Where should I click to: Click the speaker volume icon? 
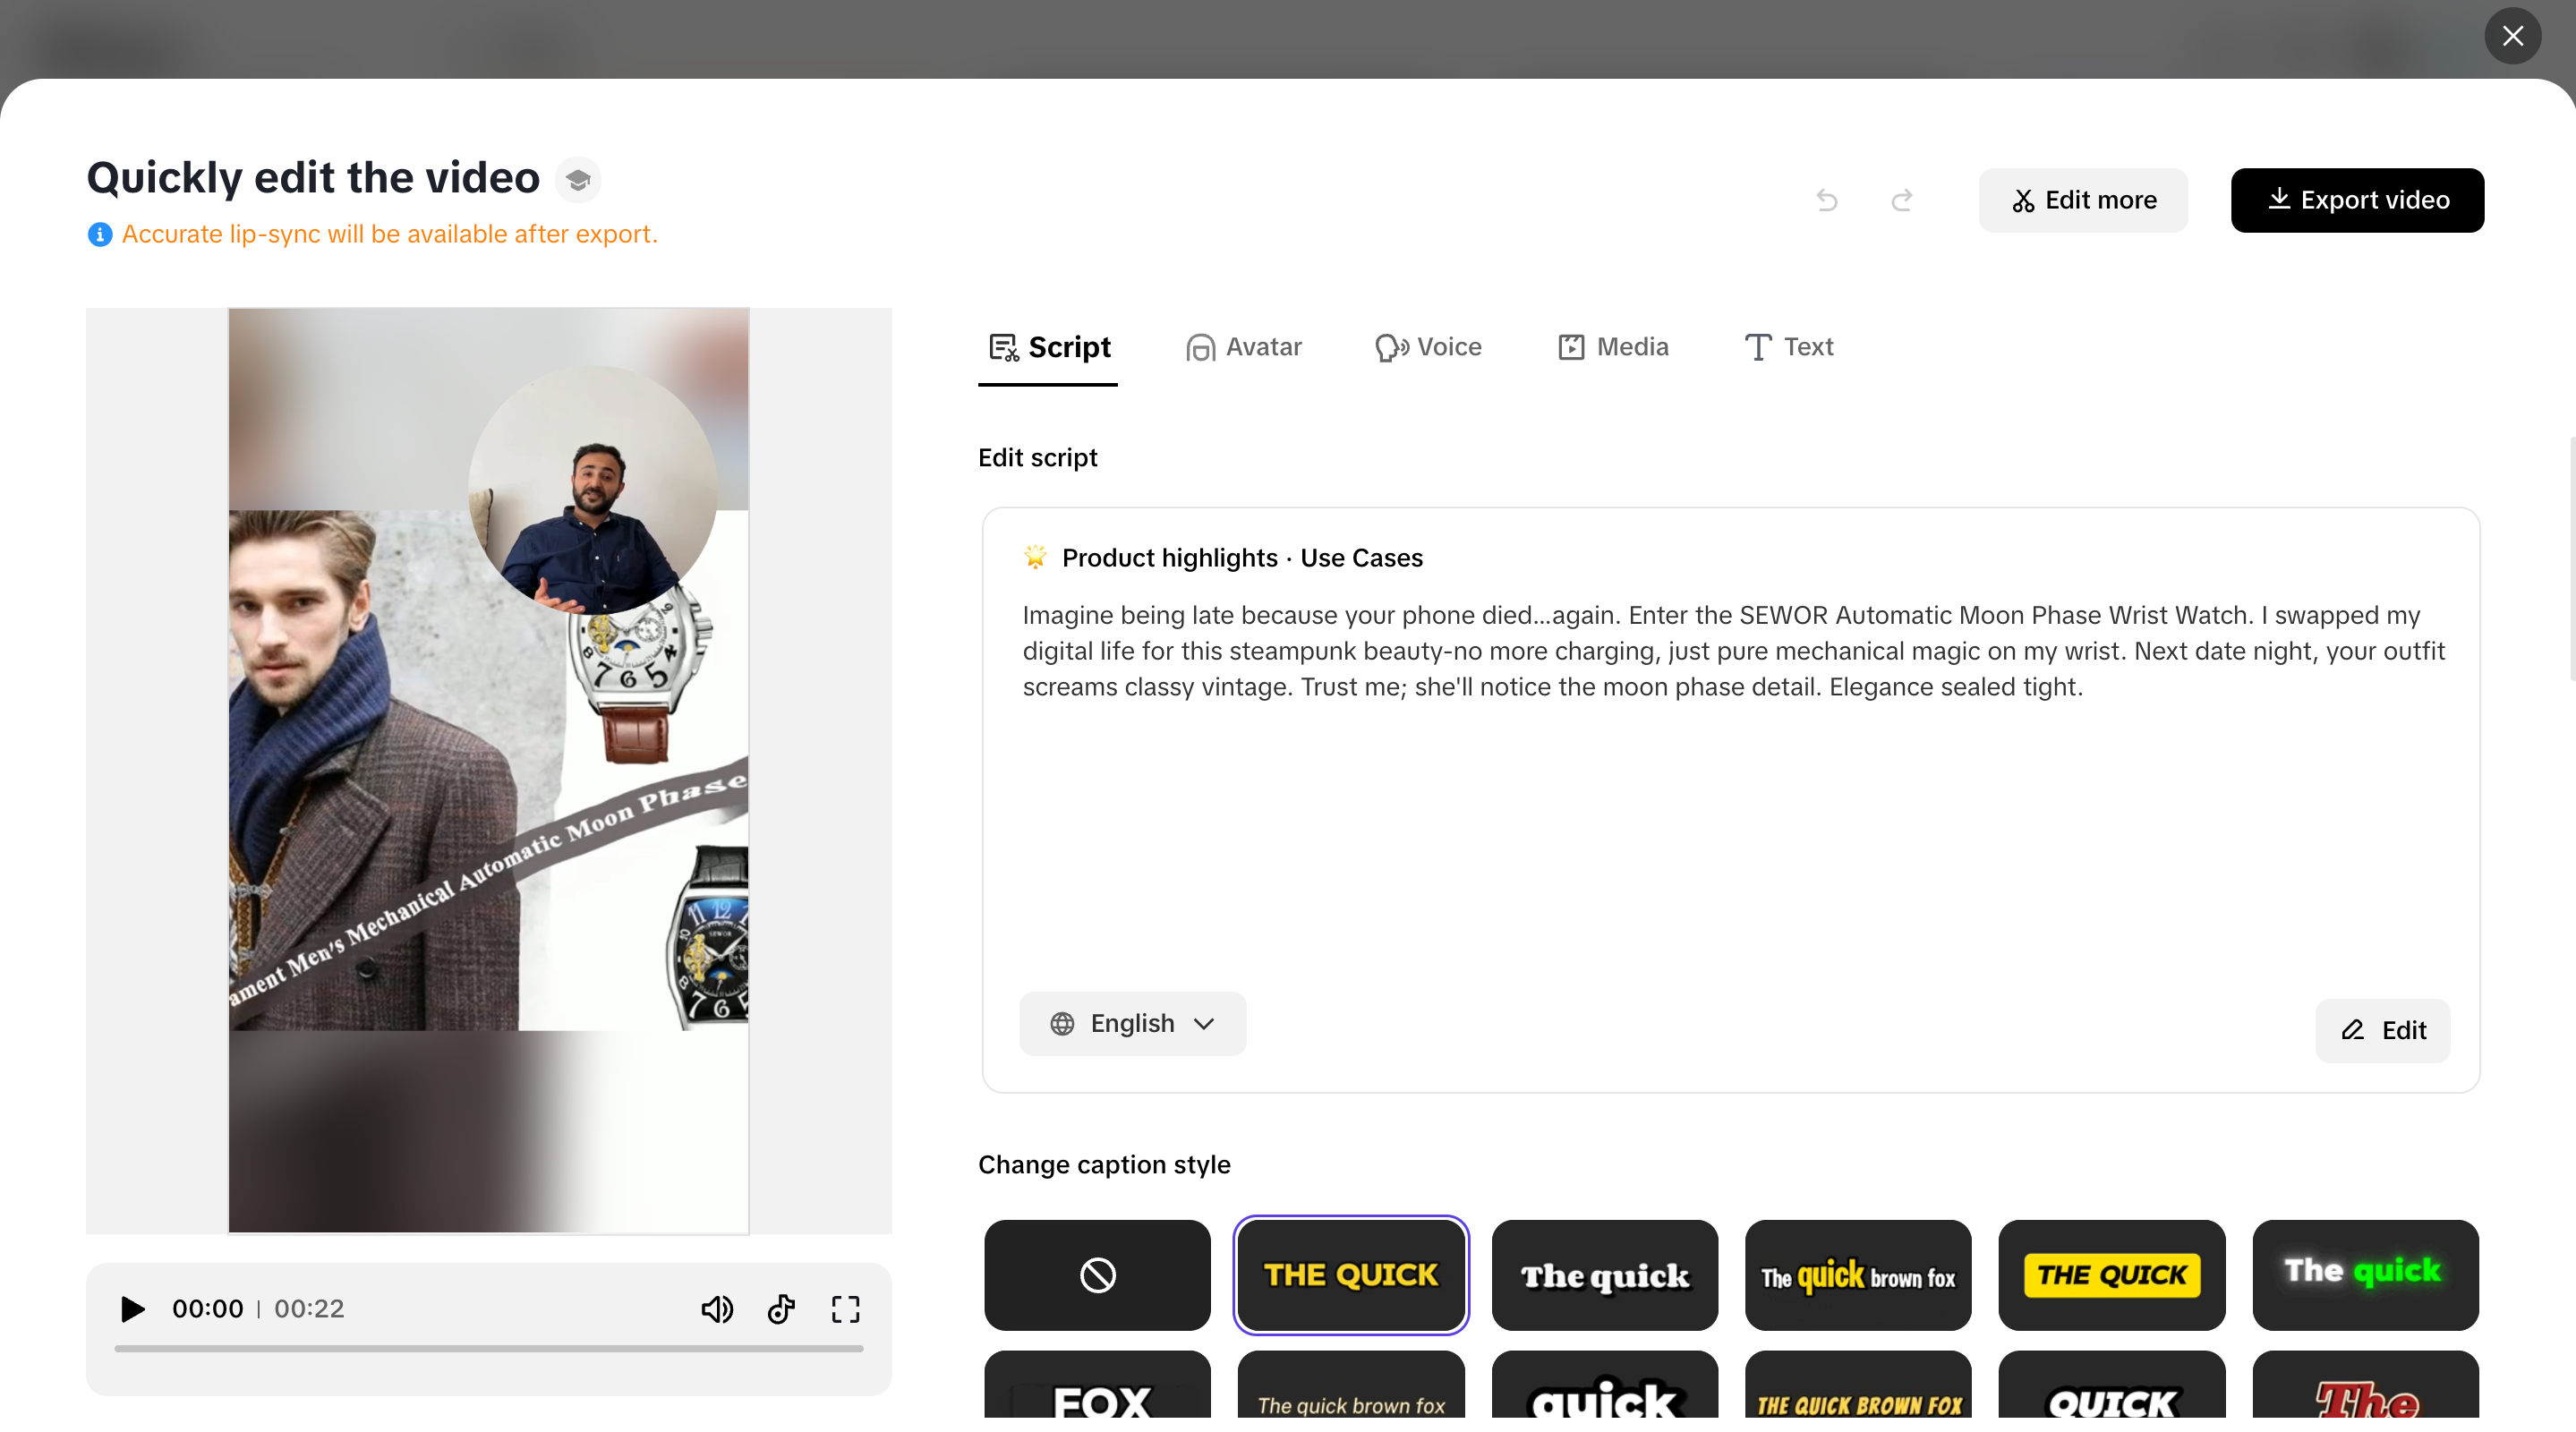717,1308
